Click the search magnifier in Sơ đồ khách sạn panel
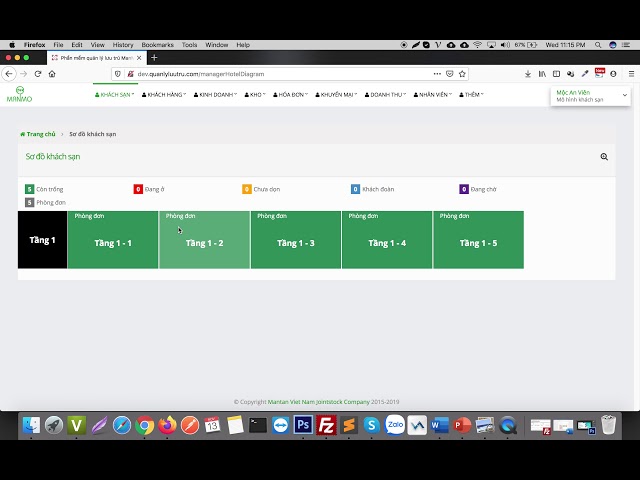Viewport: 640px width, 480px height. pos(604,157)
